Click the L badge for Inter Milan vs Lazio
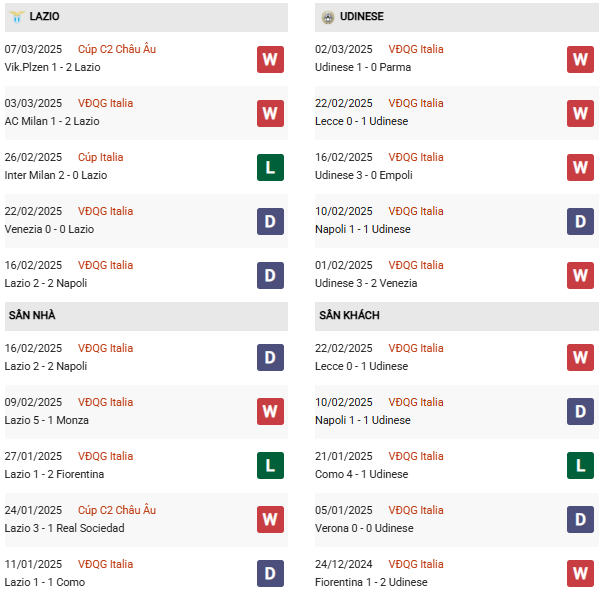 click(x=270, y=167)
